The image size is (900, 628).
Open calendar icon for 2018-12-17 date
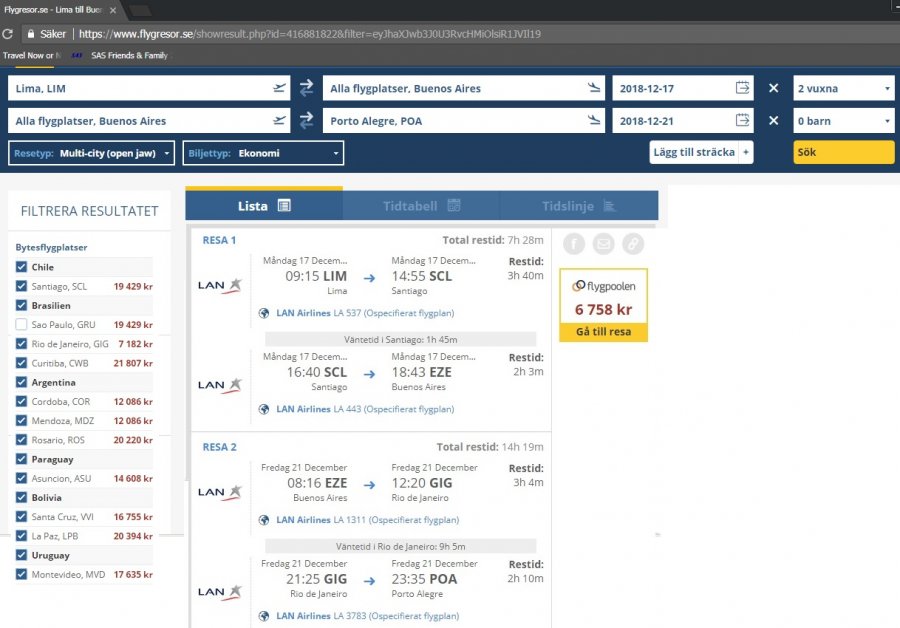coord(742,88)
